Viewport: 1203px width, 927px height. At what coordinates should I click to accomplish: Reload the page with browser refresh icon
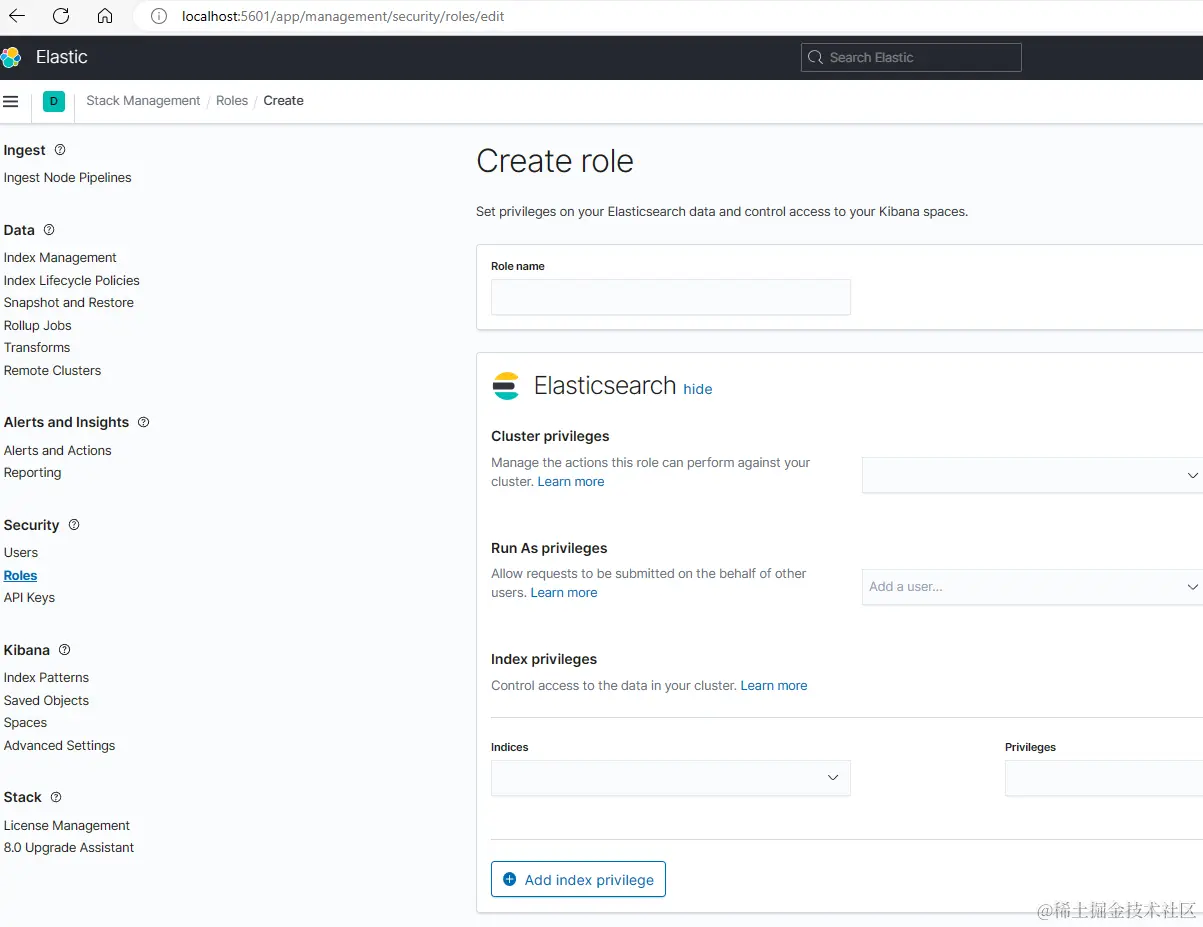click(61, 16)
